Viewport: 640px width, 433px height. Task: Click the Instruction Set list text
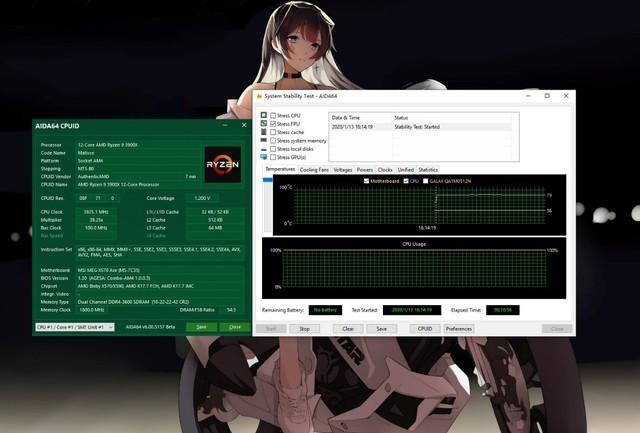click(x=159, y=252)
